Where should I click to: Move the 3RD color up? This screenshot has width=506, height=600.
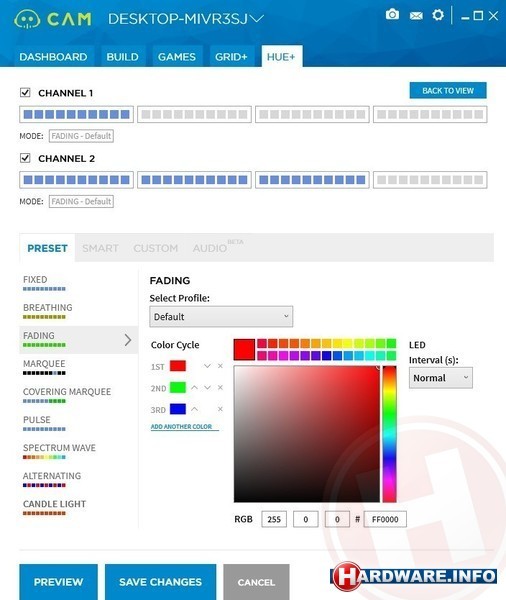[x=194, y=409]
